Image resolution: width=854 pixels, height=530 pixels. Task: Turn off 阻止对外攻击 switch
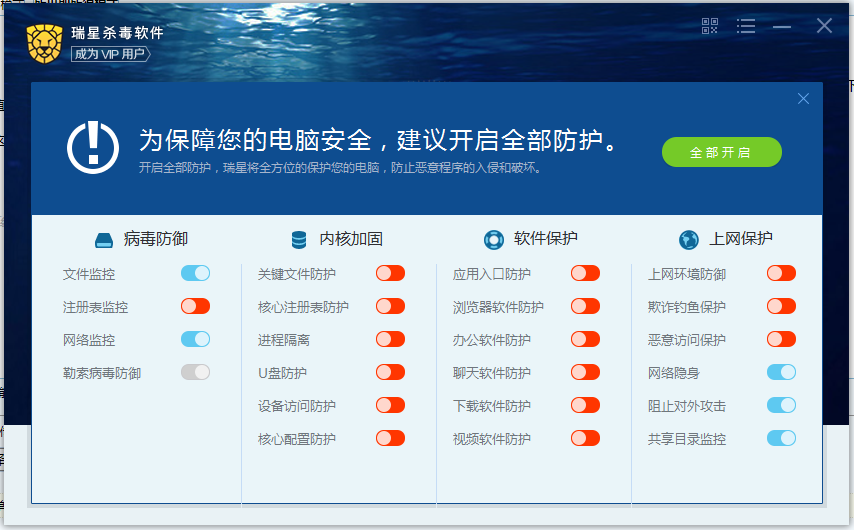point(782,405)
